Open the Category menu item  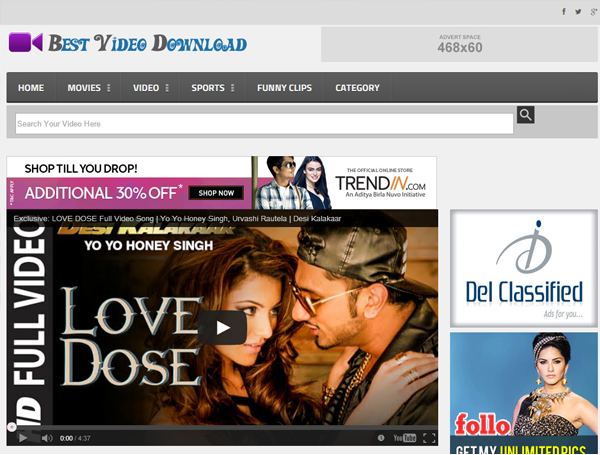click(357, 88)
